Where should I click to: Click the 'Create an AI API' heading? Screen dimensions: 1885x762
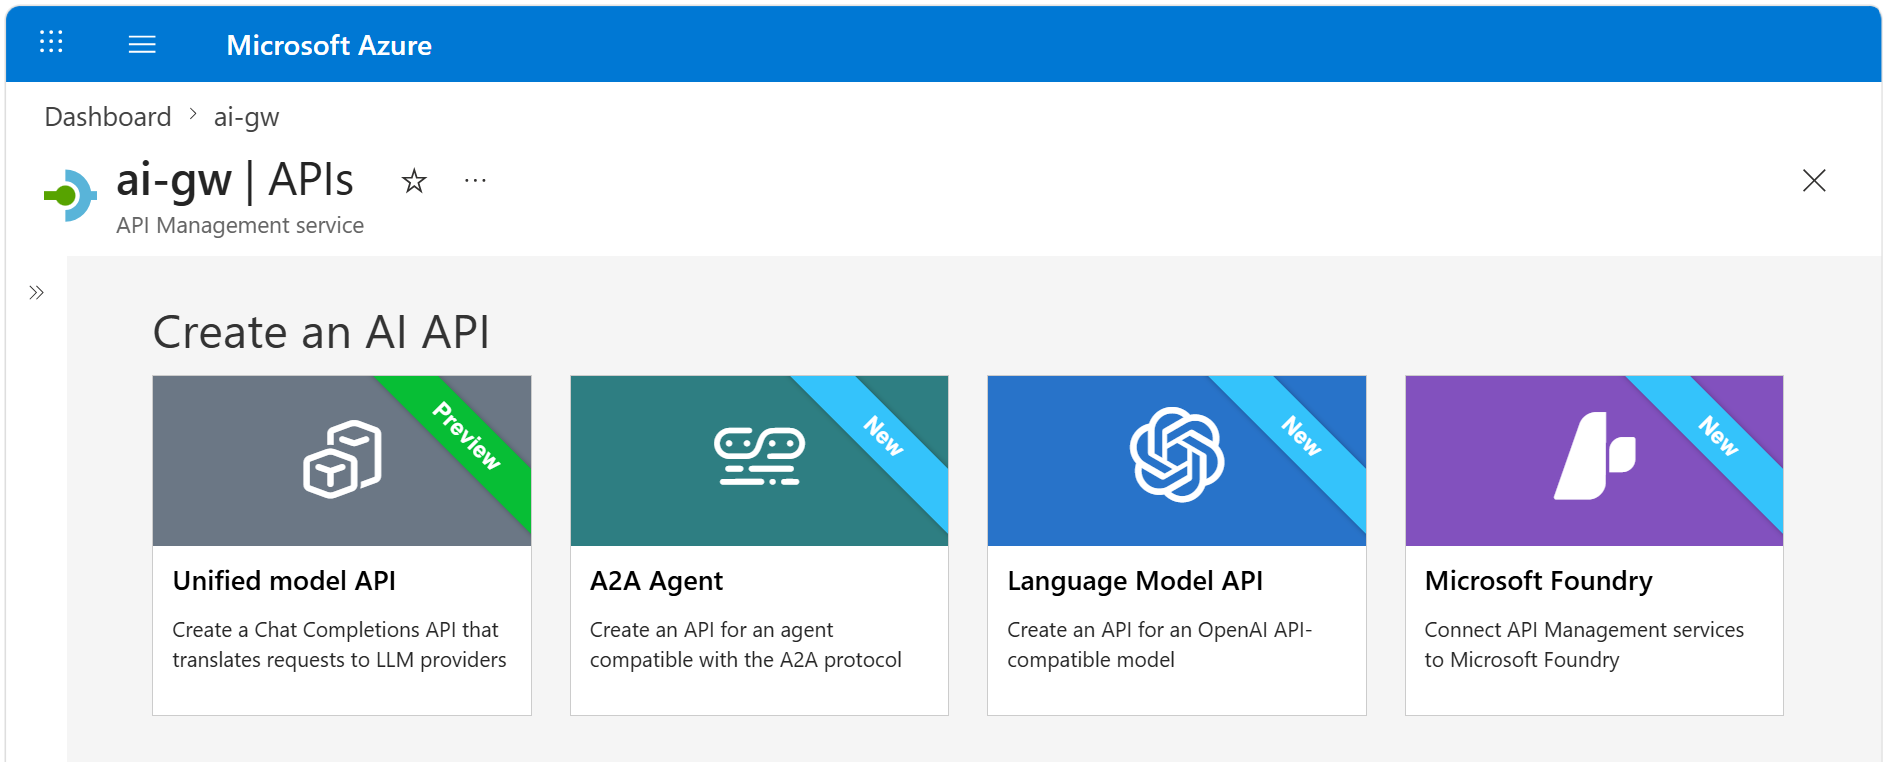pos(321,332)
